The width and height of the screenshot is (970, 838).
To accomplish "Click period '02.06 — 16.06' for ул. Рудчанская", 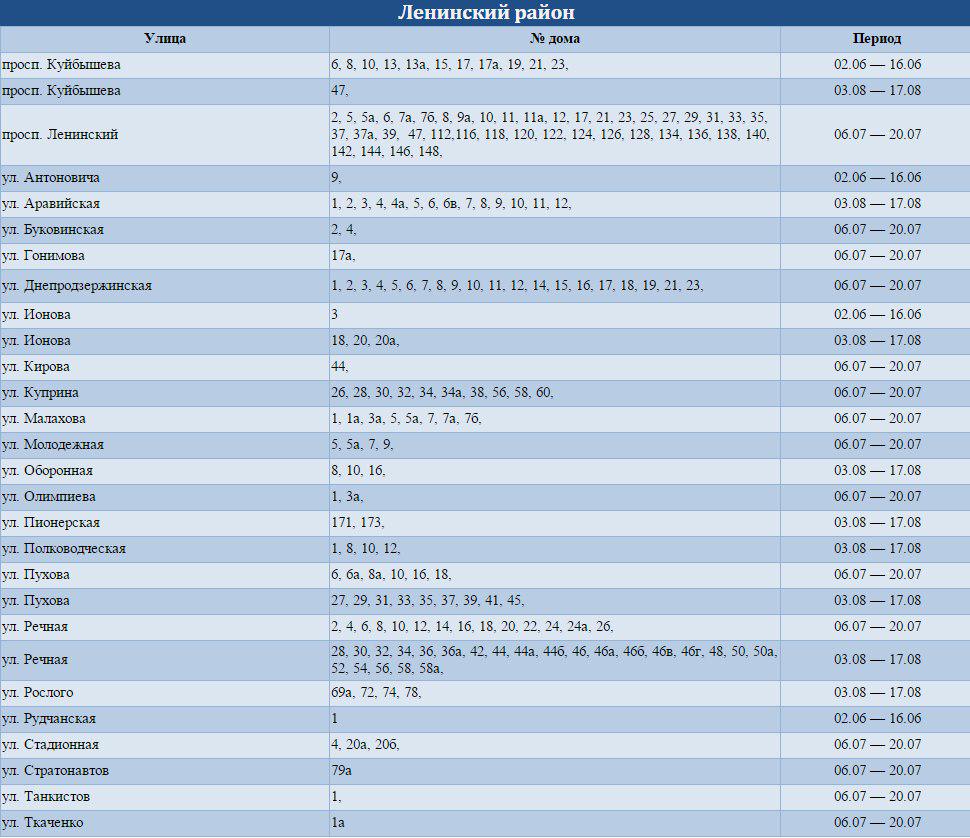I will pyautogui.click(x=877, y=718).
